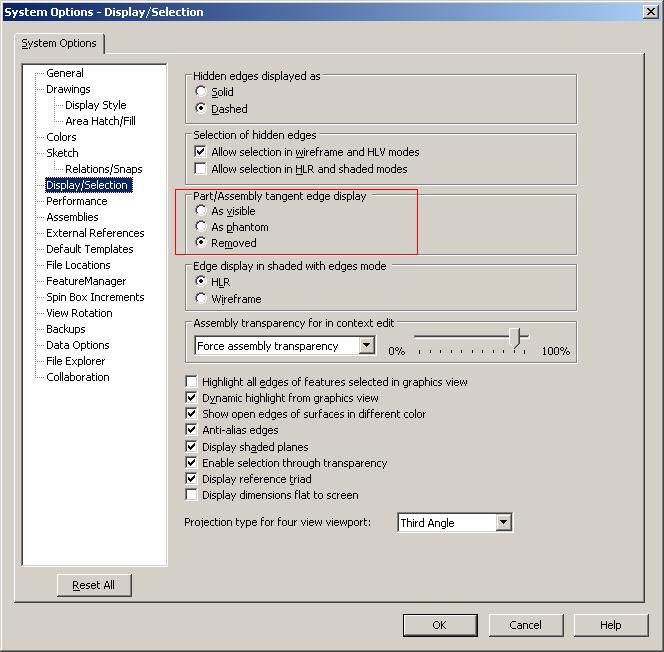This screenshot has width=664, height=652.
Task: Select Data Options in the tree
Action: click(77, 345)
